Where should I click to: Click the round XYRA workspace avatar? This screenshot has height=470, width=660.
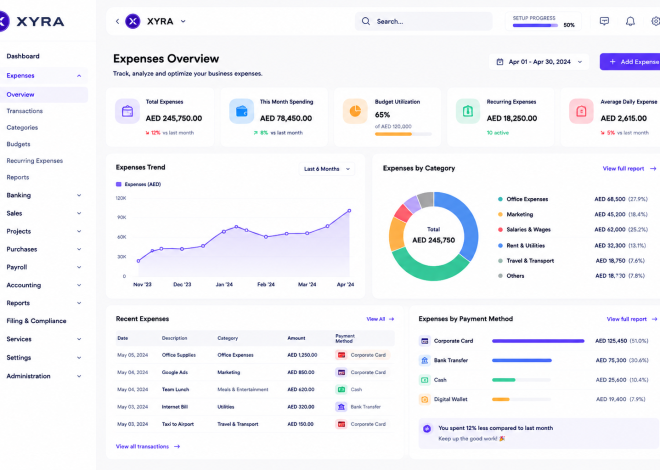(x=133, y=21)
